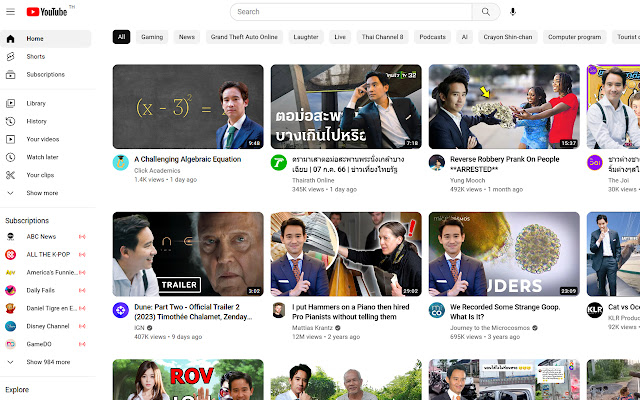
Task: Select the Gaming filter chip
Action: (x=152, y=37)
